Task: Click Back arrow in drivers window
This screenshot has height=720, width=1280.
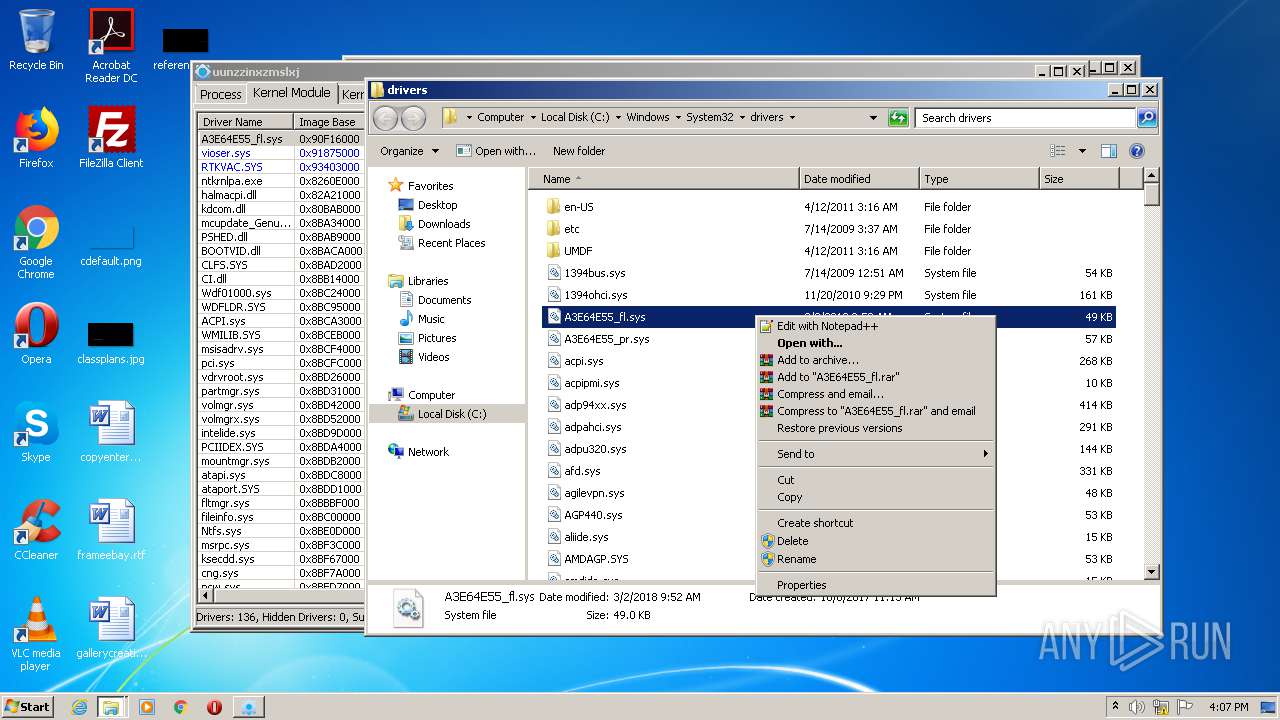Action: click(x=386, y=118)
